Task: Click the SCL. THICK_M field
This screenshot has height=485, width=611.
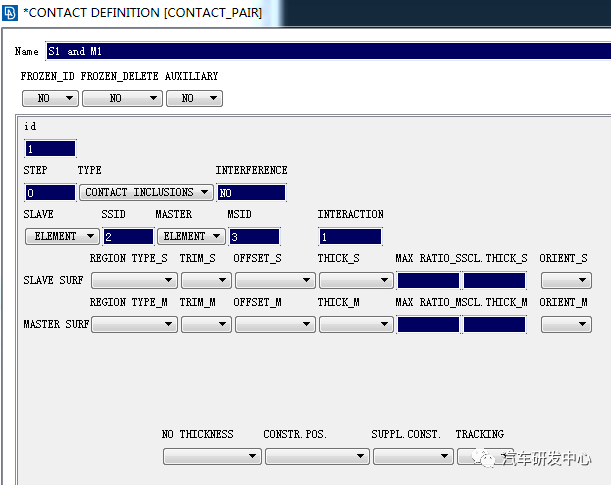Action: coord(494,325)
